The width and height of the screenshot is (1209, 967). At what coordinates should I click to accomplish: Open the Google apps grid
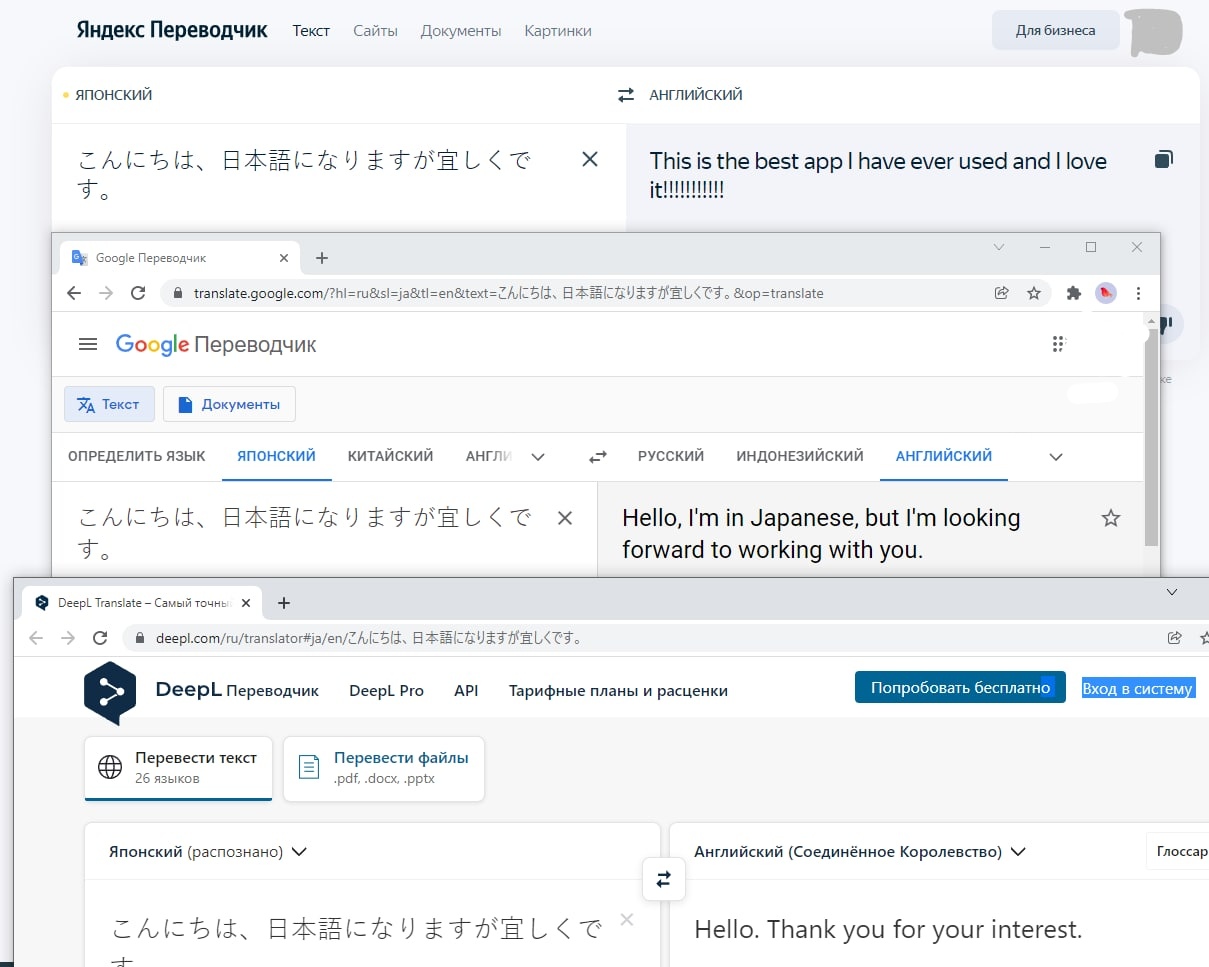1058,344
